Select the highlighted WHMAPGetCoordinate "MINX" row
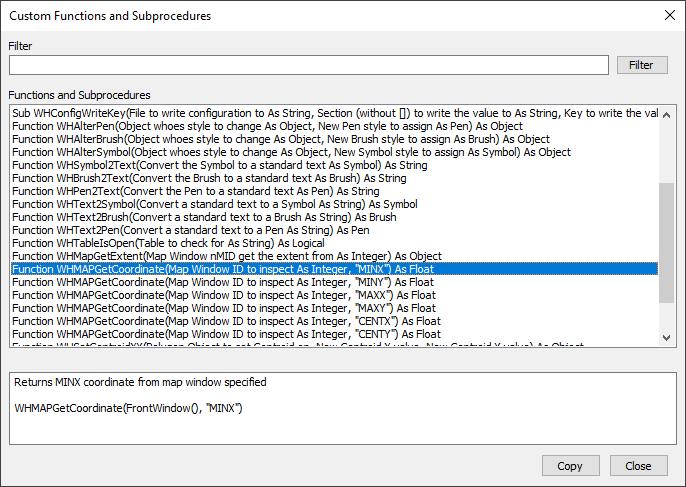686x487 pixels. pyautogui.click(x=335, y=269)
